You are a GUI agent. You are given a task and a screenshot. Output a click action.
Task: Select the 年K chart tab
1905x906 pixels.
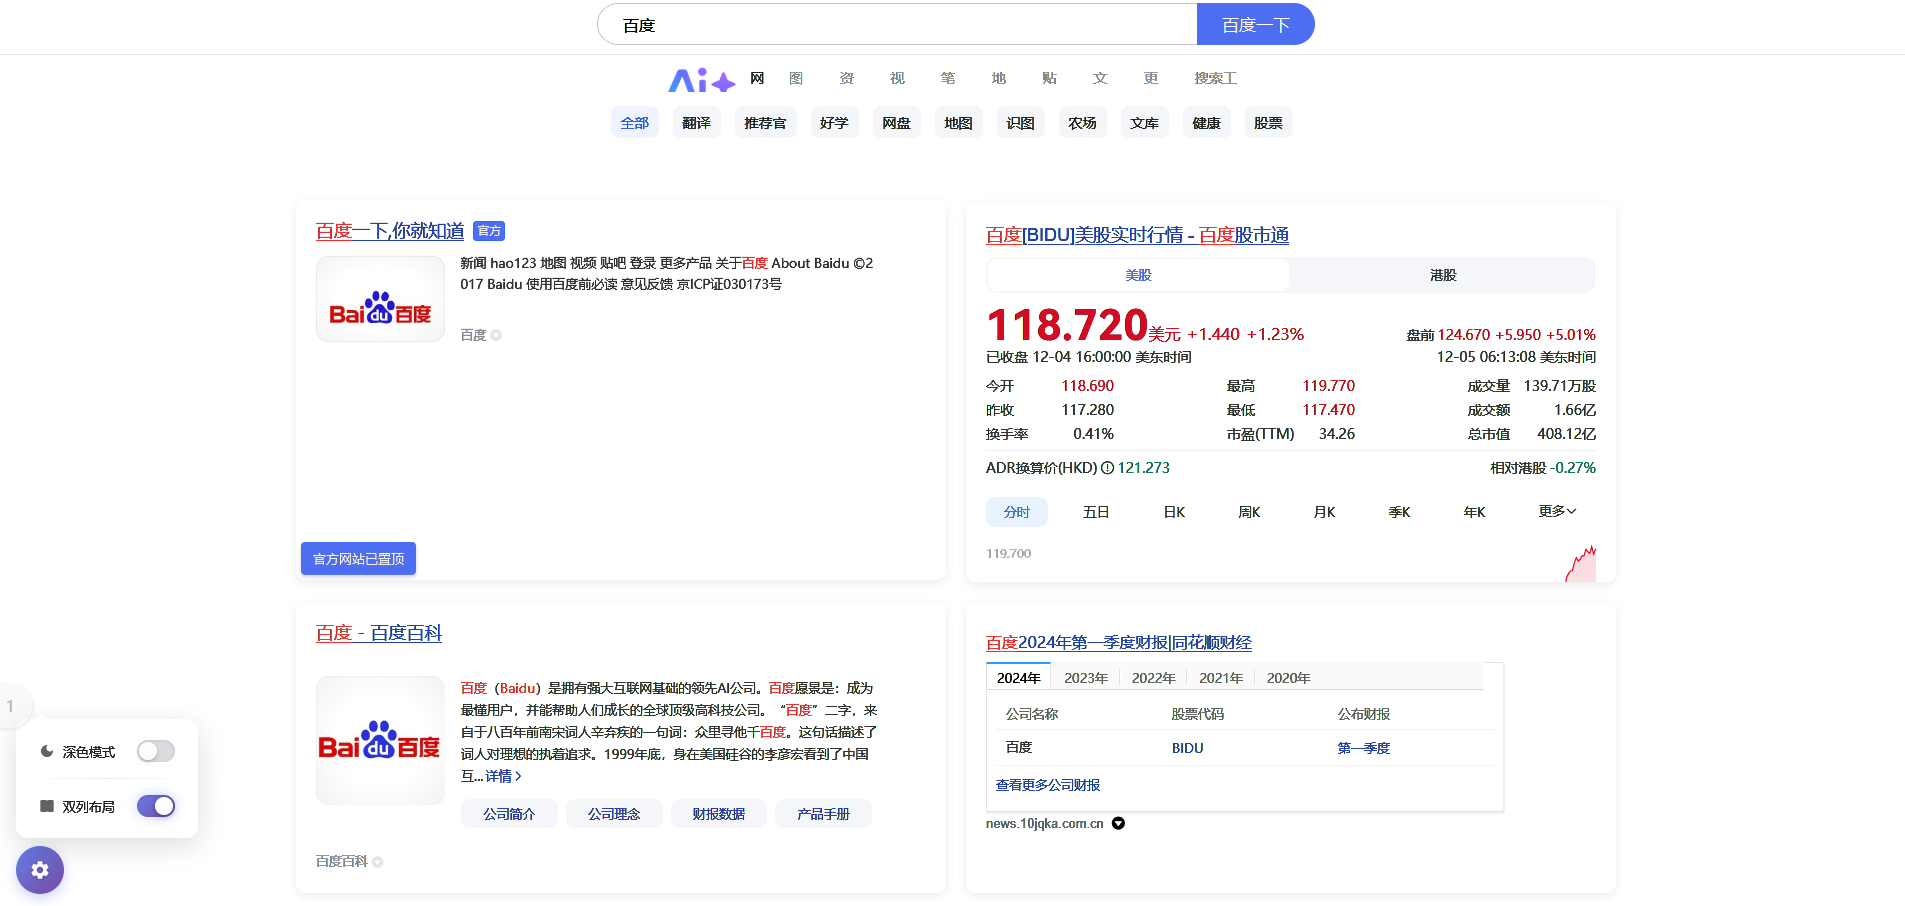click(x=1474, y=512)
